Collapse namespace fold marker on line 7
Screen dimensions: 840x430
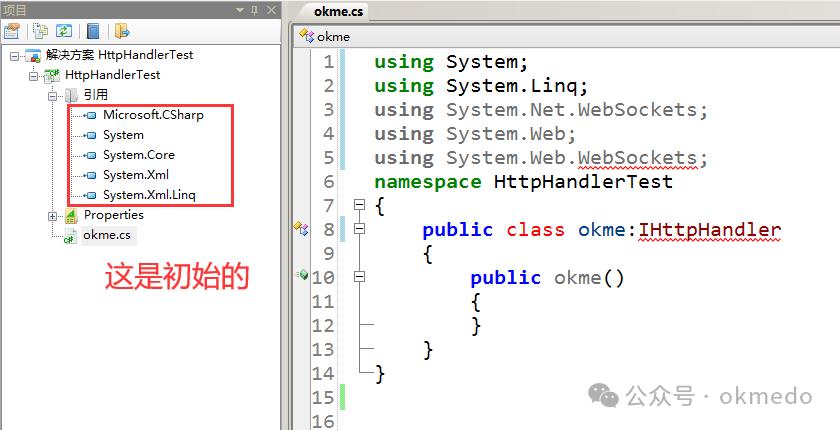(x=359, y=205)
